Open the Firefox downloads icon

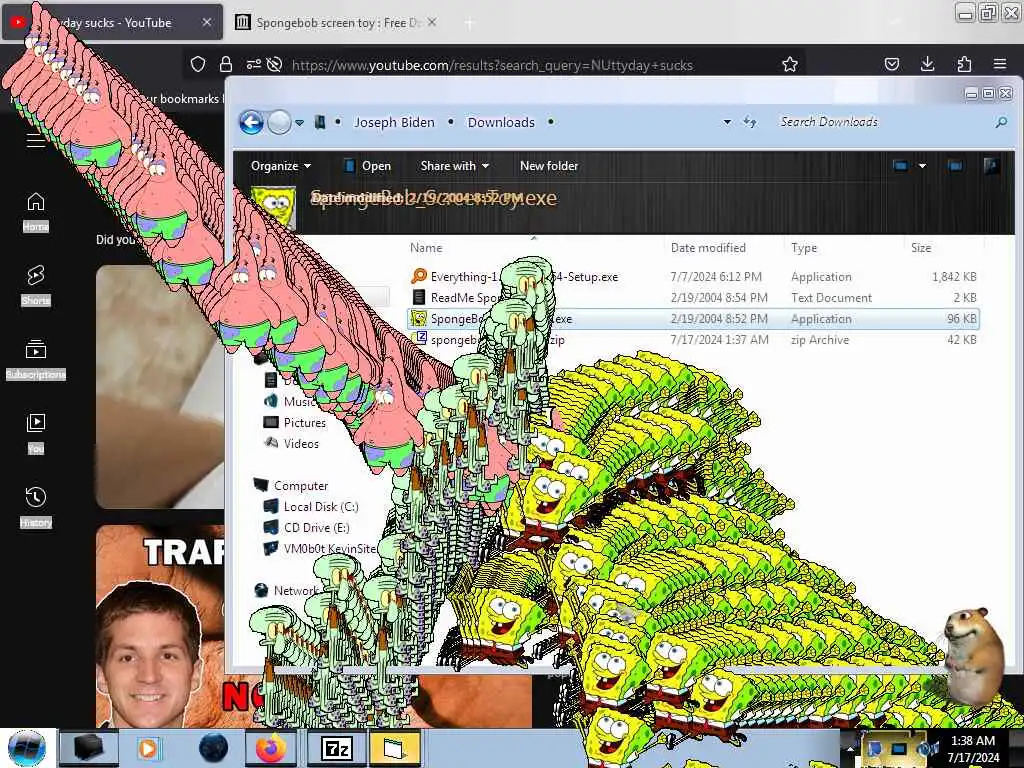(927, 63)
